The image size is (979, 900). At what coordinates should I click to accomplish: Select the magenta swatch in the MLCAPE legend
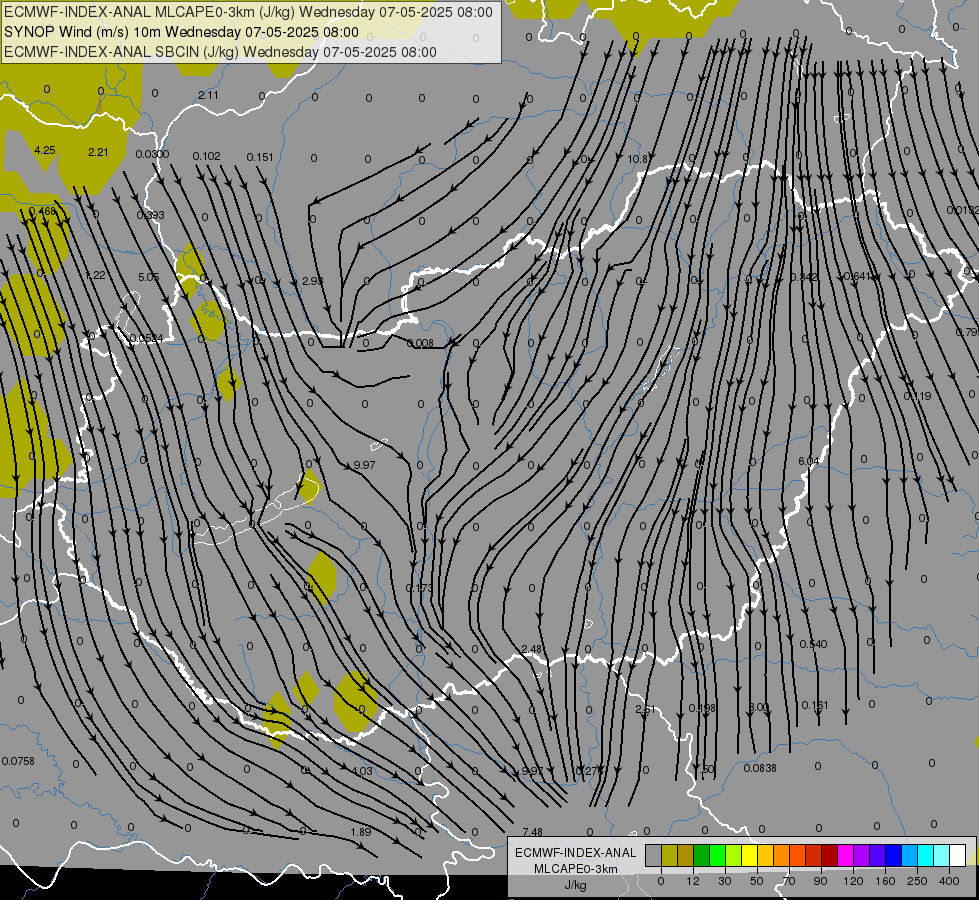click(846, 855)
